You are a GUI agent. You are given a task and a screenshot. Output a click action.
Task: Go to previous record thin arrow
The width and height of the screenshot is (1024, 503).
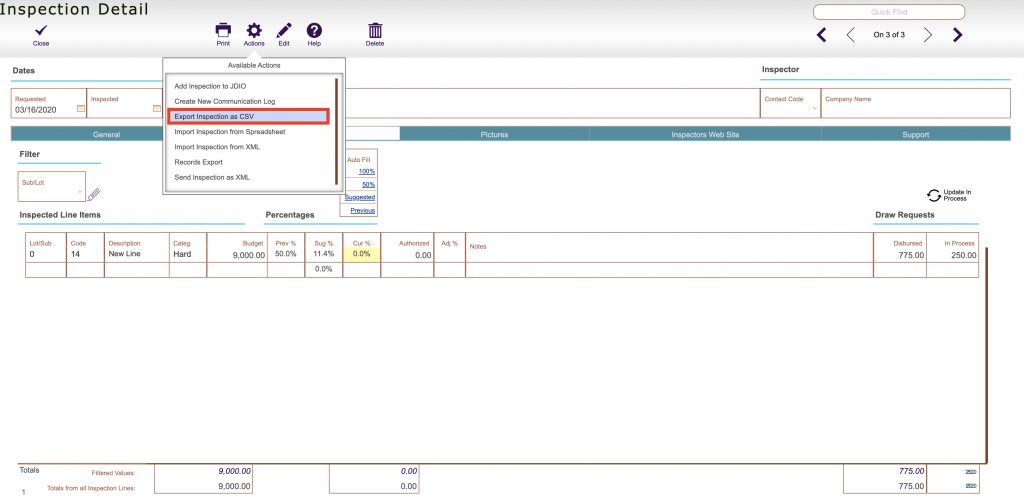[850, 35]
